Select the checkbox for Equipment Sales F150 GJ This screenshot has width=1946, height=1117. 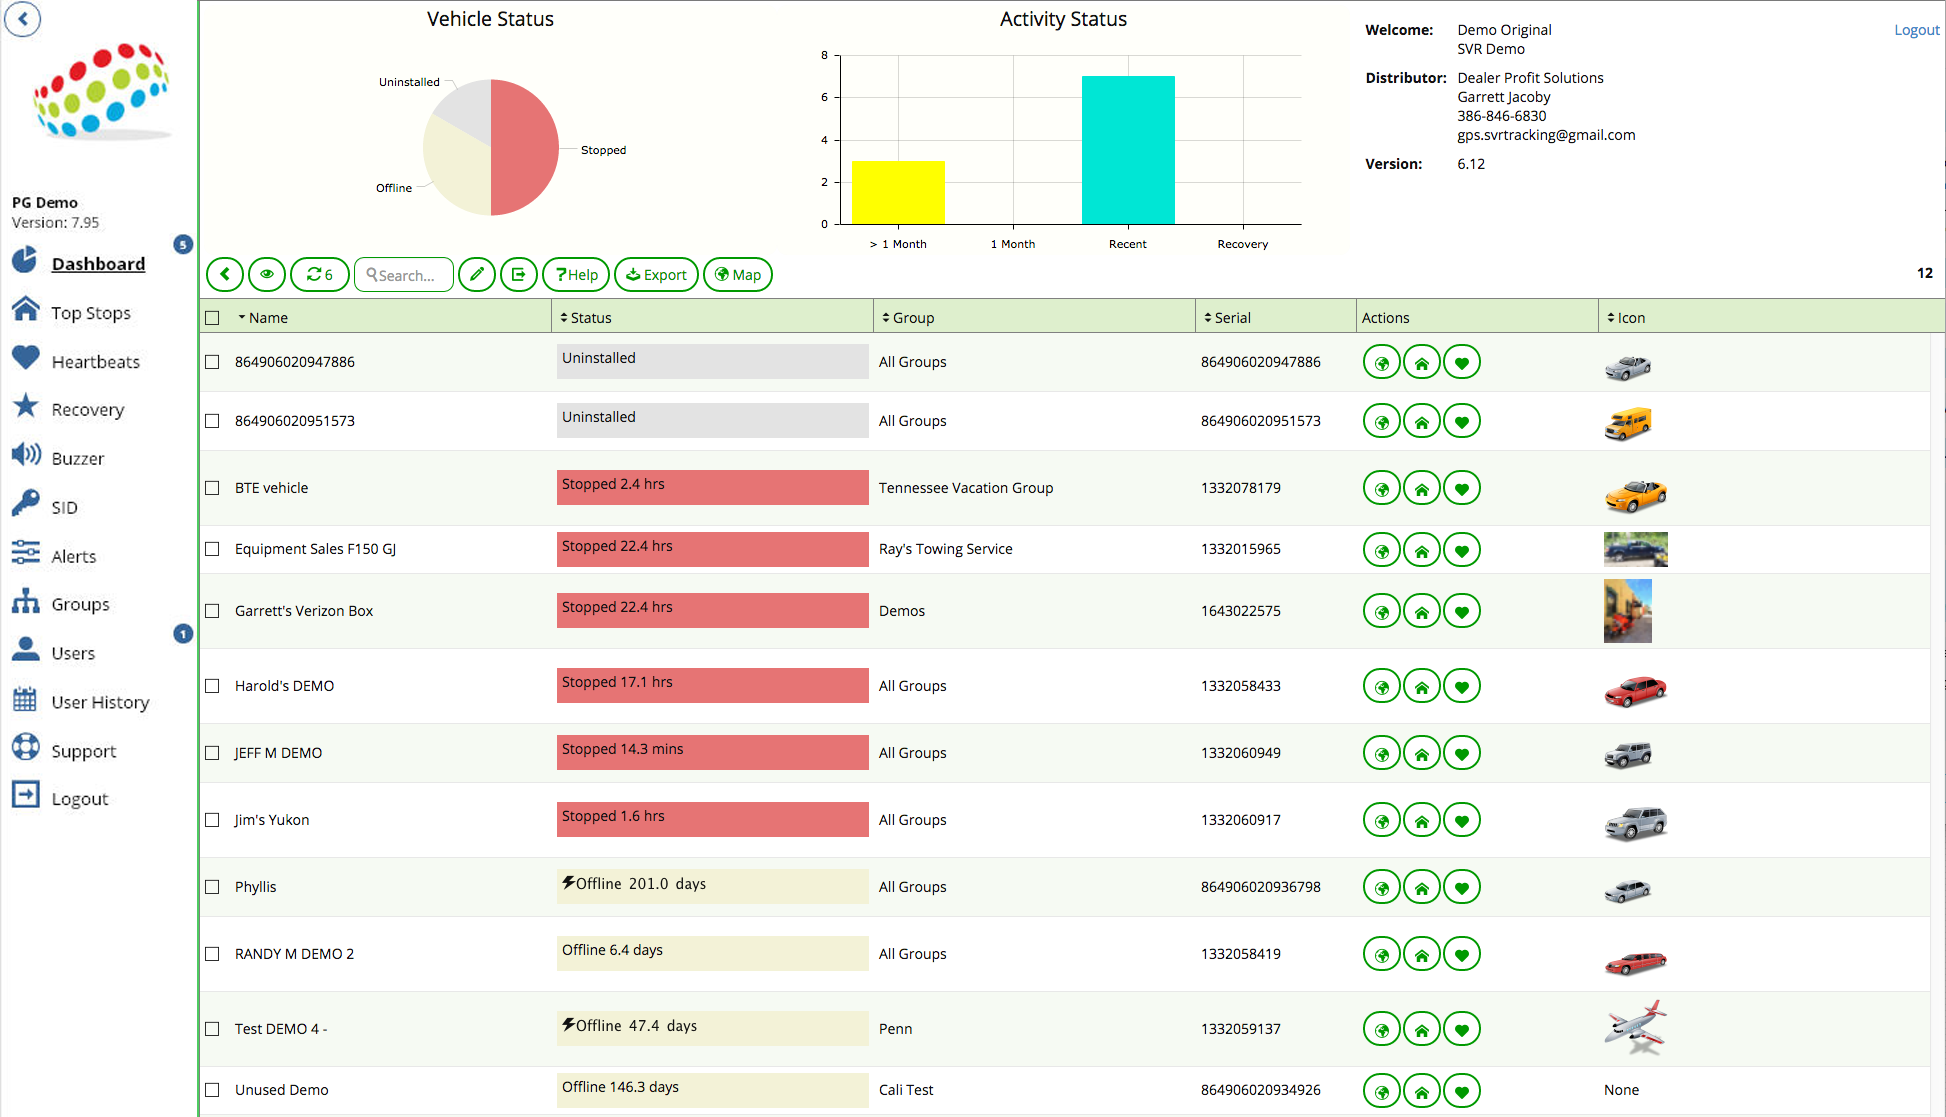pos(212,549)
